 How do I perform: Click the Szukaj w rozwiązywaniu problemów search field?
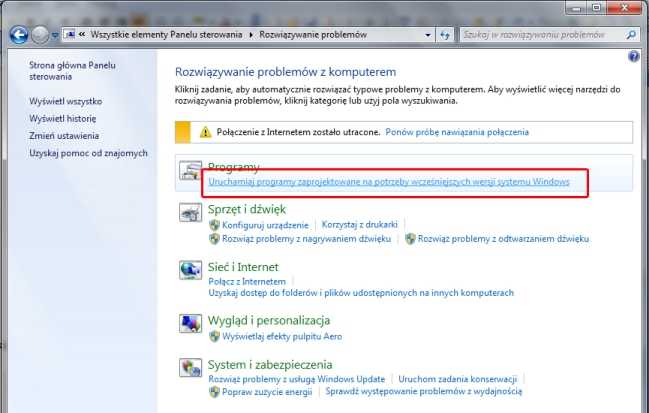pyautogui.click(x=540, y=35)
